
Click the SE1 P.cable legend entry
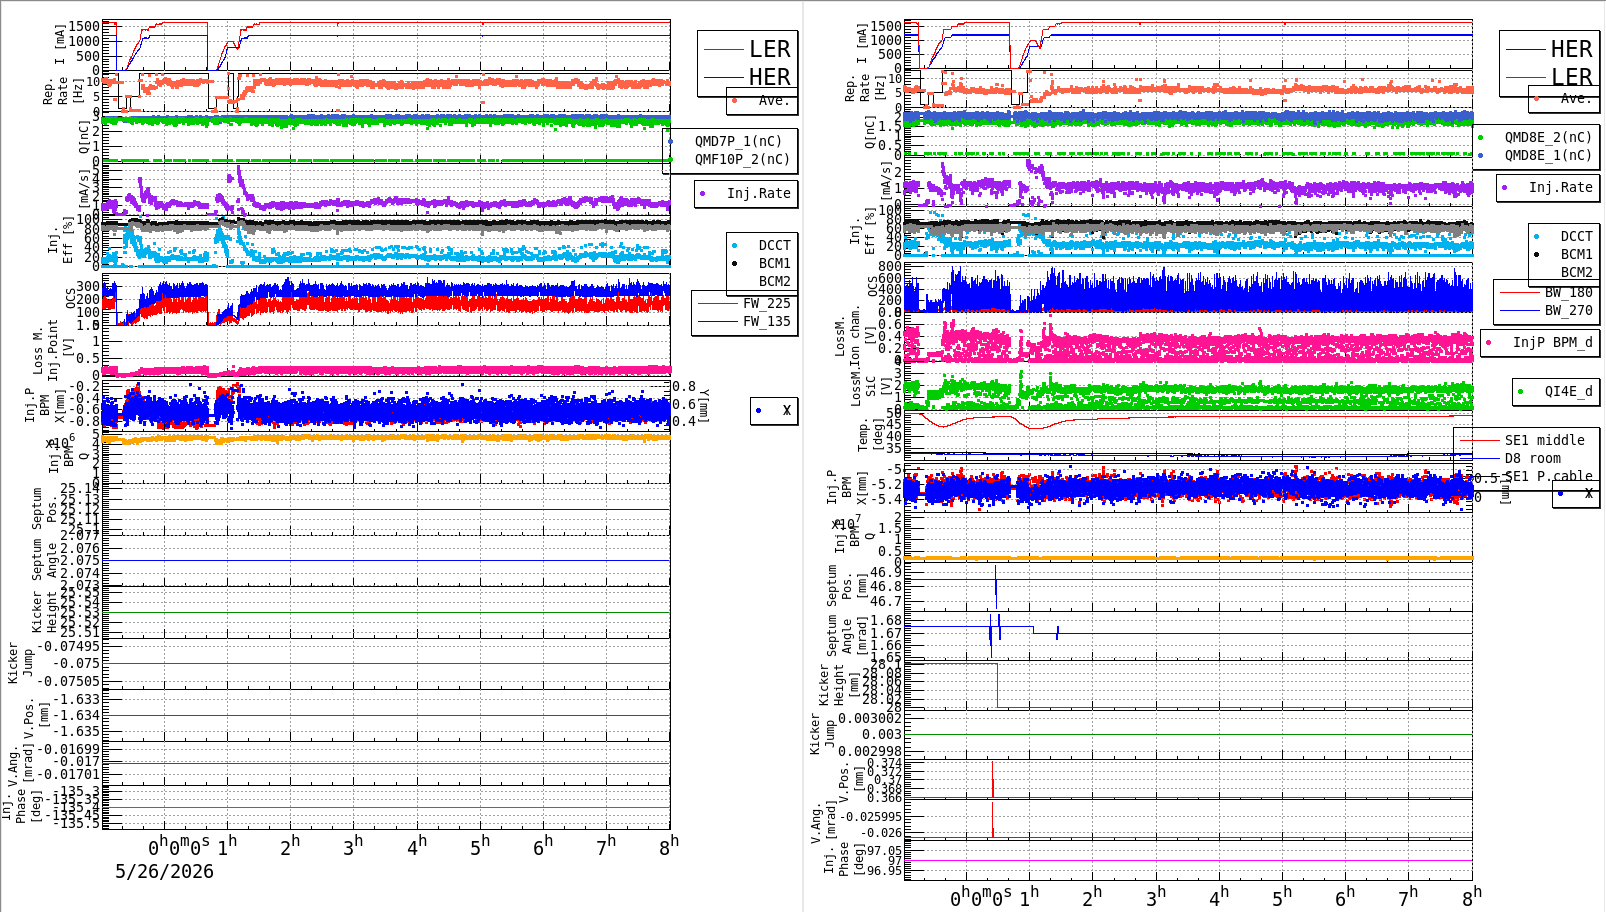[x=1548, y=476]
